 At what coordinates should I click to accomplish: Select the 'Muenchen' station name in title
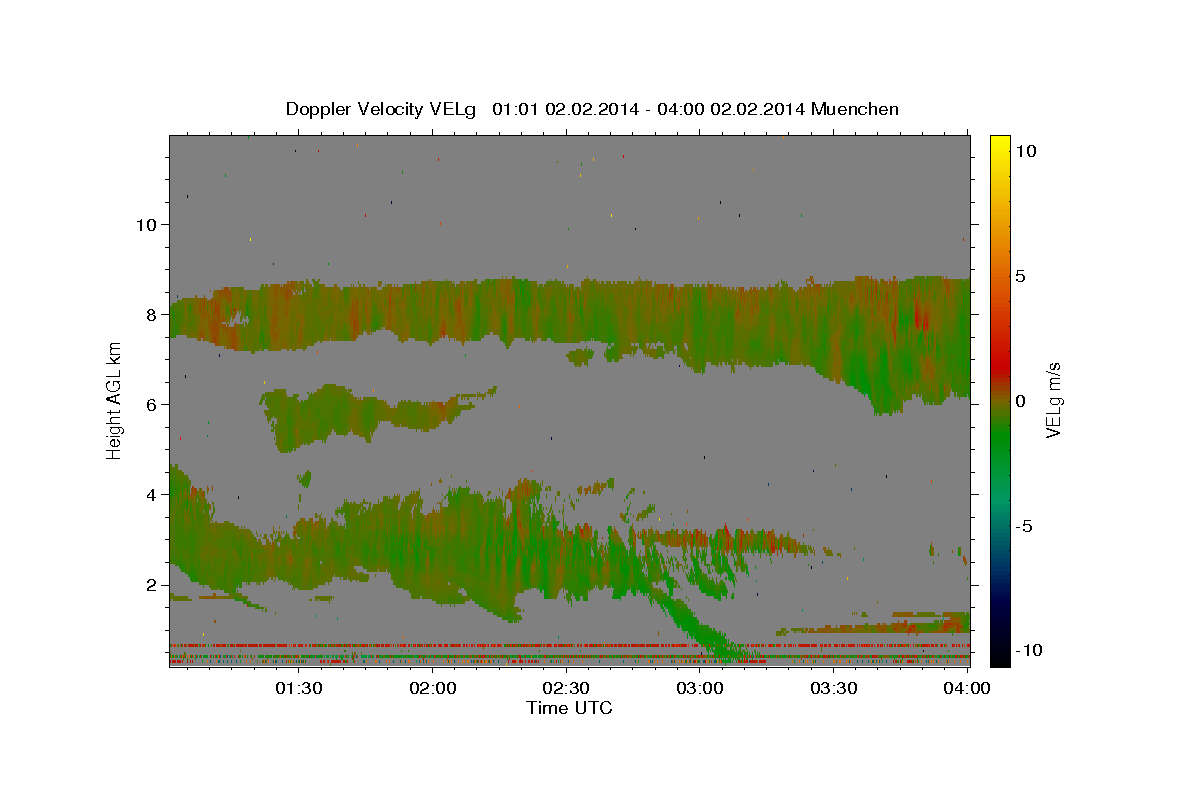pyautogui.click(x=855, y=109)
